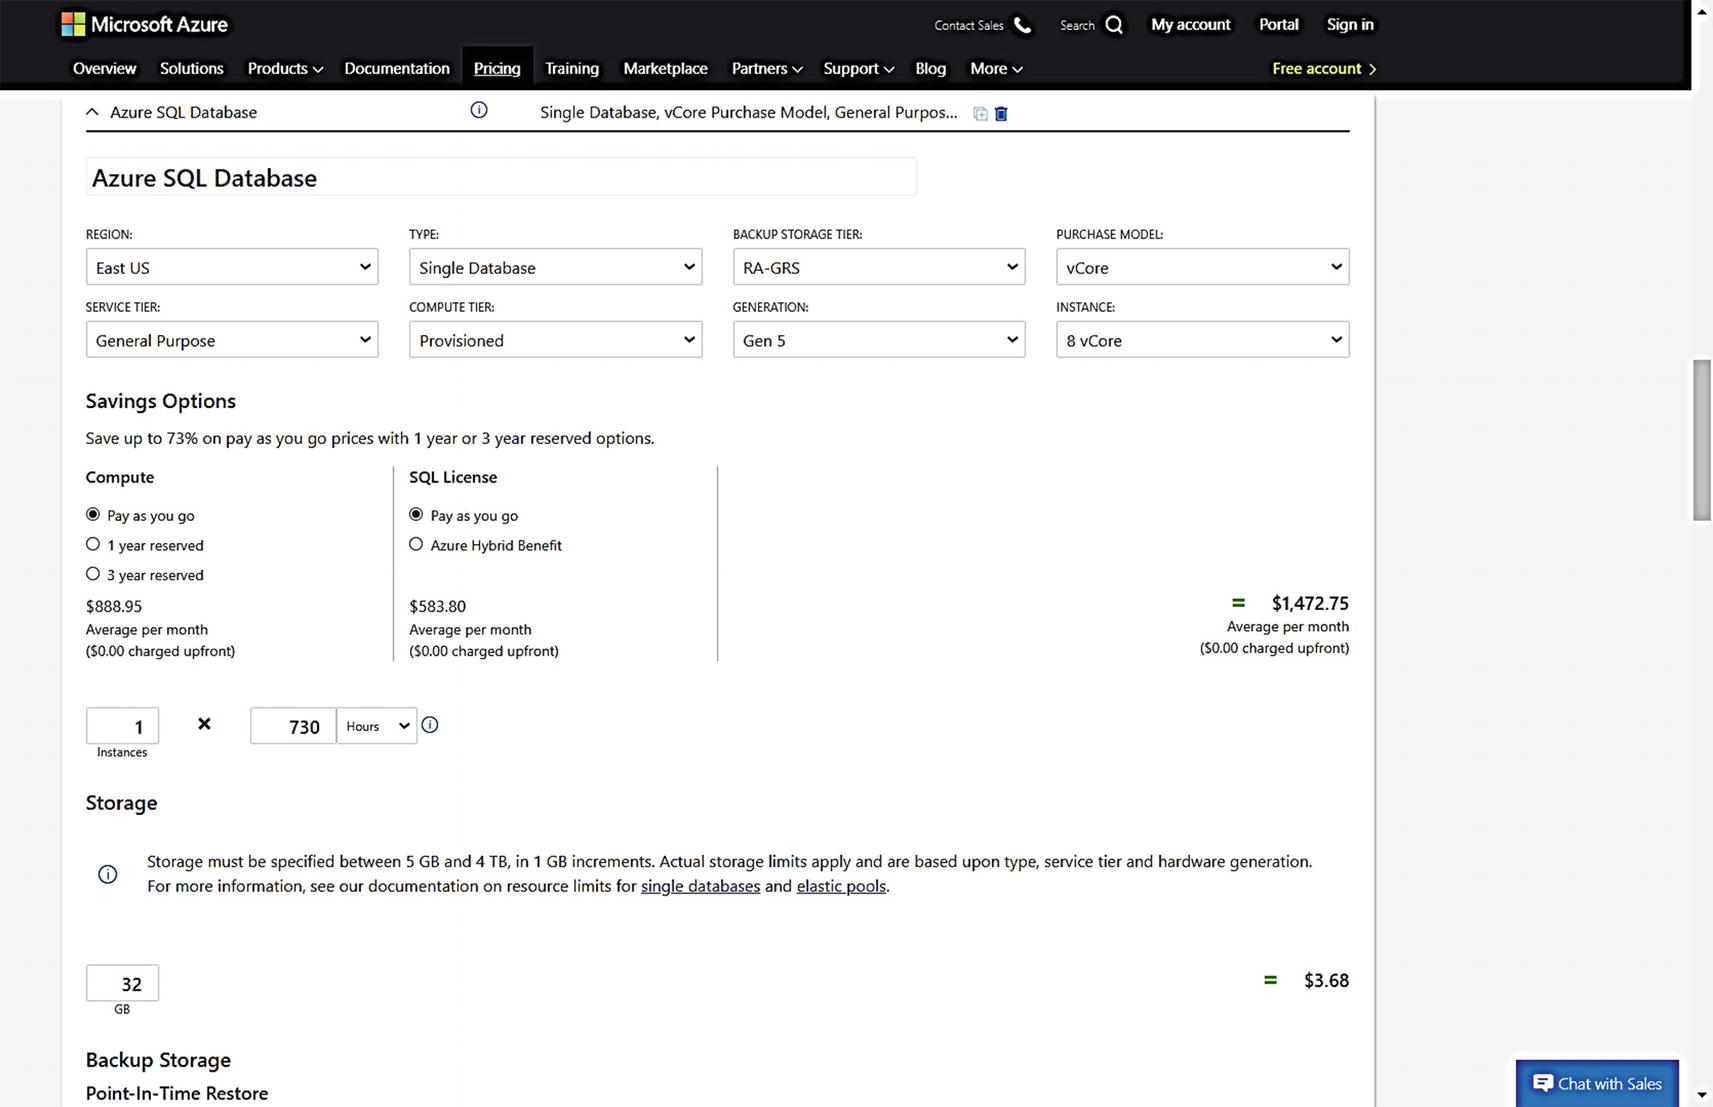
Task: Open My account link
Action: 1190,24
